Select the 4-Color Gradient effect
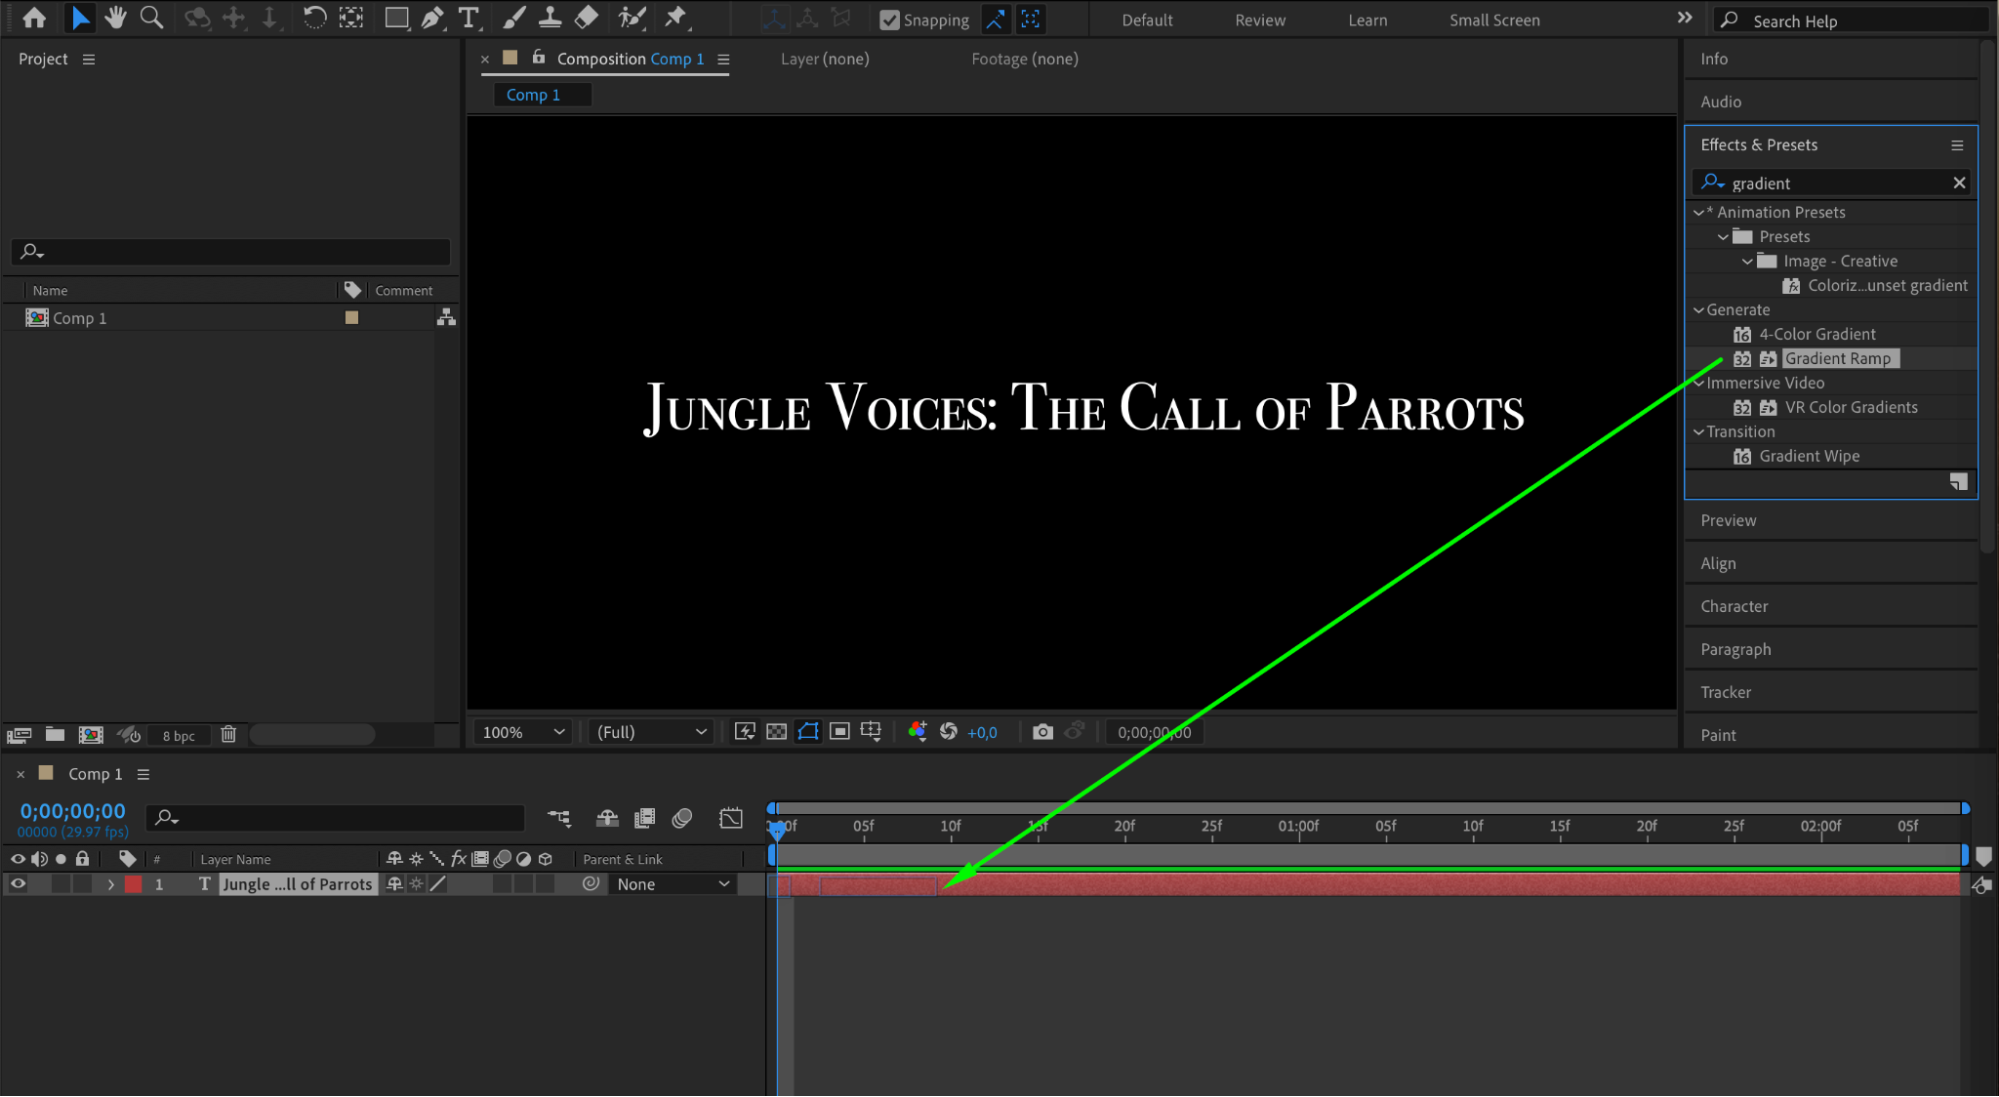The image size is (1999, 1097). coord(1817,334)
